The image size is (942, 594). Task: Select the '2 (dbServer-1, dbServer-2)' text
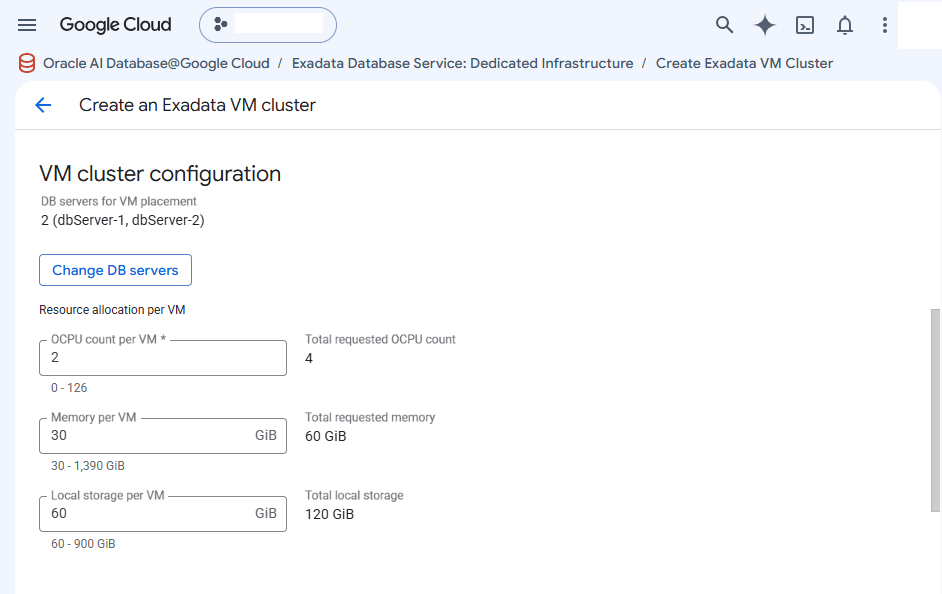[123, 220]
